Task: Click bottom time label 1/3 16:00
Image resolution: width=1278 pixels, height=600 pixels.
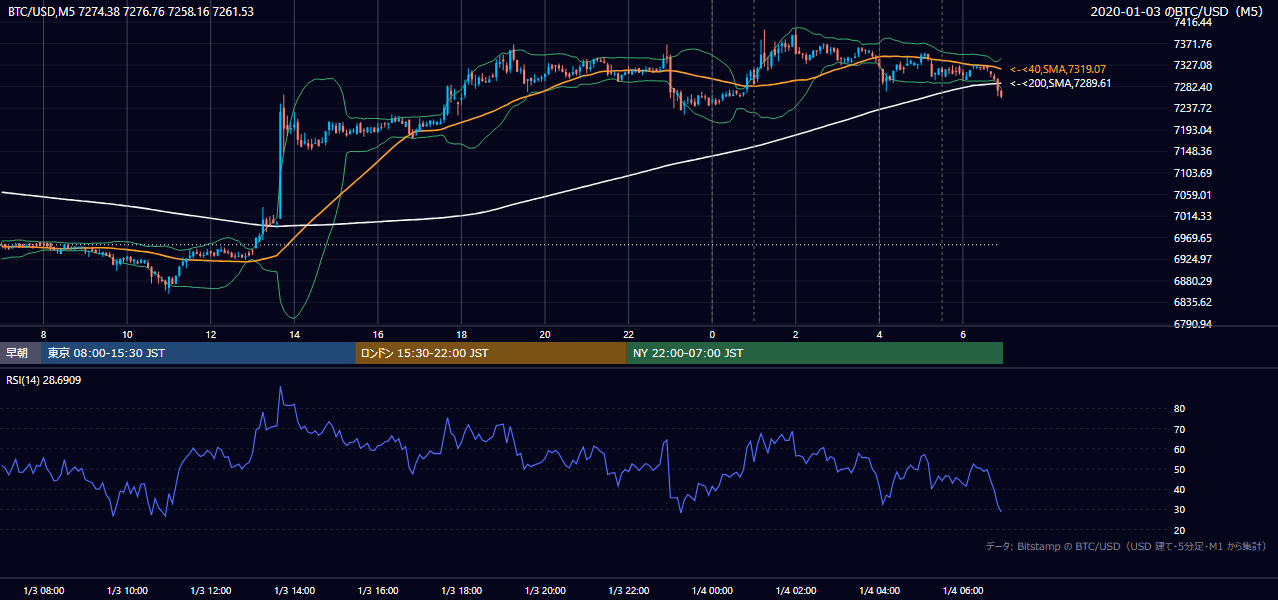Action: [x=377, y=591]
